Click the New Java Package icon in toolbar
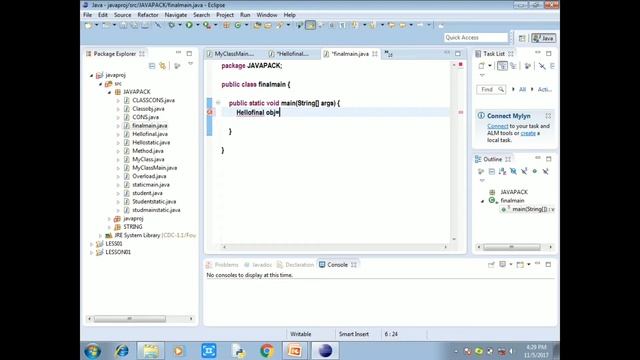640x360 pixels. 227,25
